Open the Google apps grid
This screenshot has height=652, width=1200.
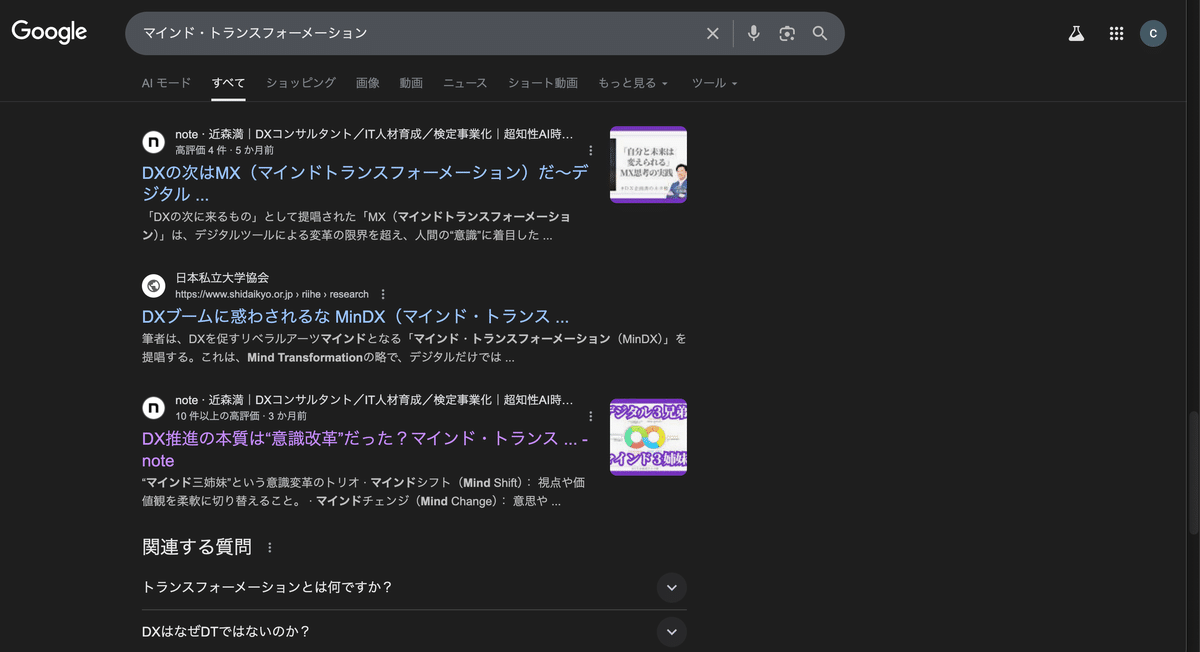tap(1116, 32)
